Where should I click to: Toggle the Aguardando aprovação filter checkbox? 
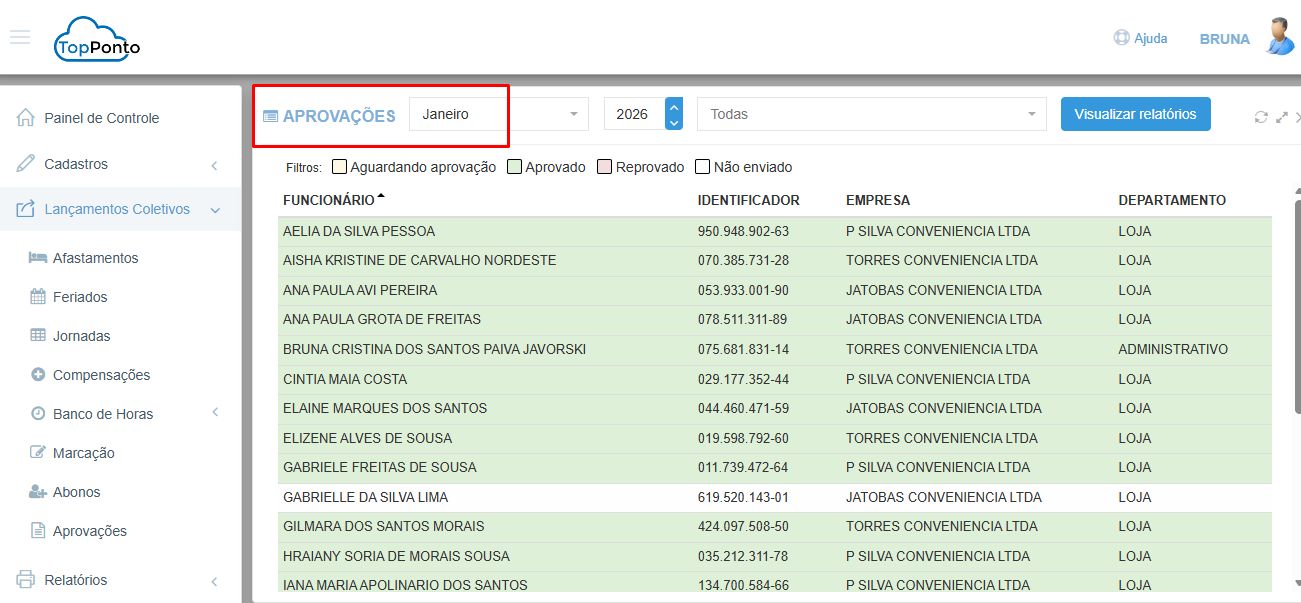[340, 167]
